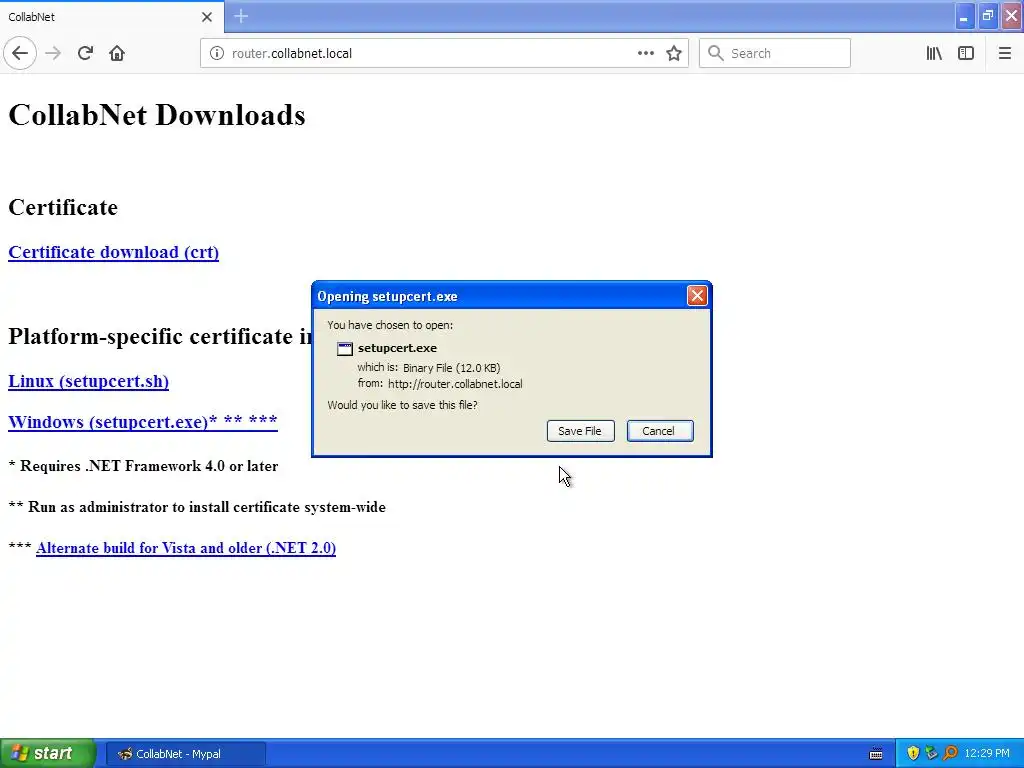Open Linux (setupcert.sh) link
Viewport: 1024px width, 768px height.
(x=88, y=381)
